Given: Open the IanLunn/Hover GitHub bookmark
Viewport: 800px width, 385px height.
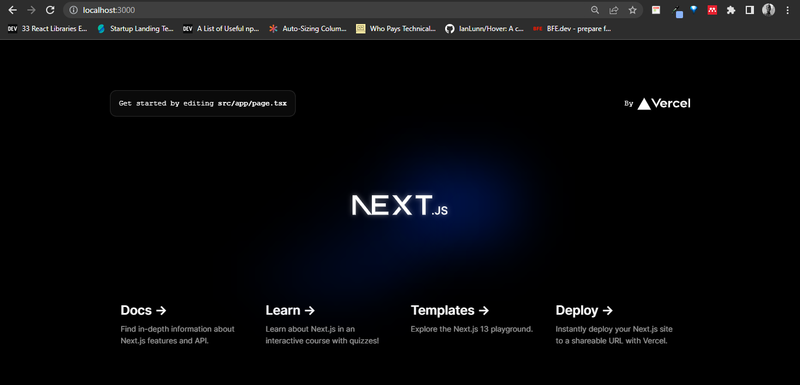Looking at the screenshot, I should [484, 29].
